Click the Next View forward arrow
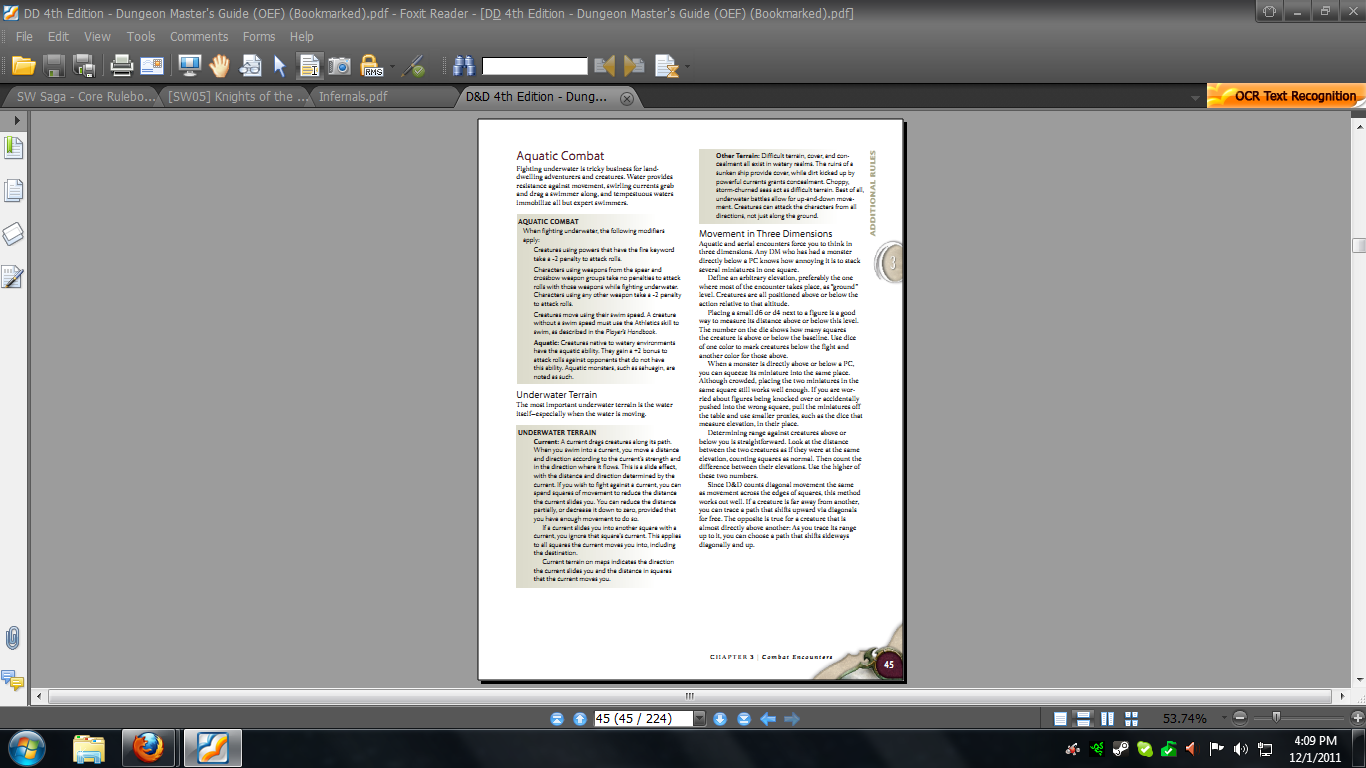The image size is (1366, 768). (792, 718)
